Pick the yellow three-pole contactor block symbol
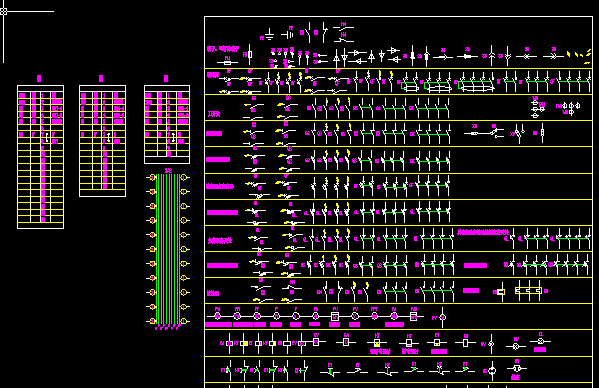599x388 pixels. [x=528, y=291]
